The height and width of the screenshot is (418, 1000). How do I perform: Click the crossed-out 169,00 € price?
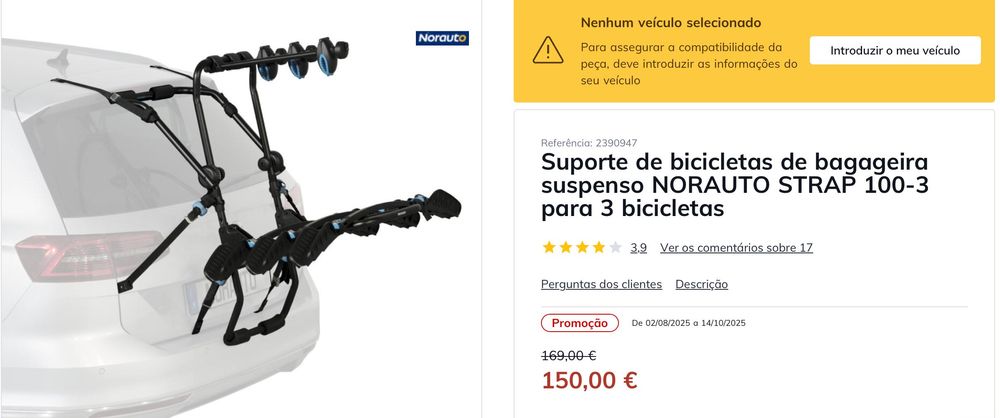click(x=569, y=355)
